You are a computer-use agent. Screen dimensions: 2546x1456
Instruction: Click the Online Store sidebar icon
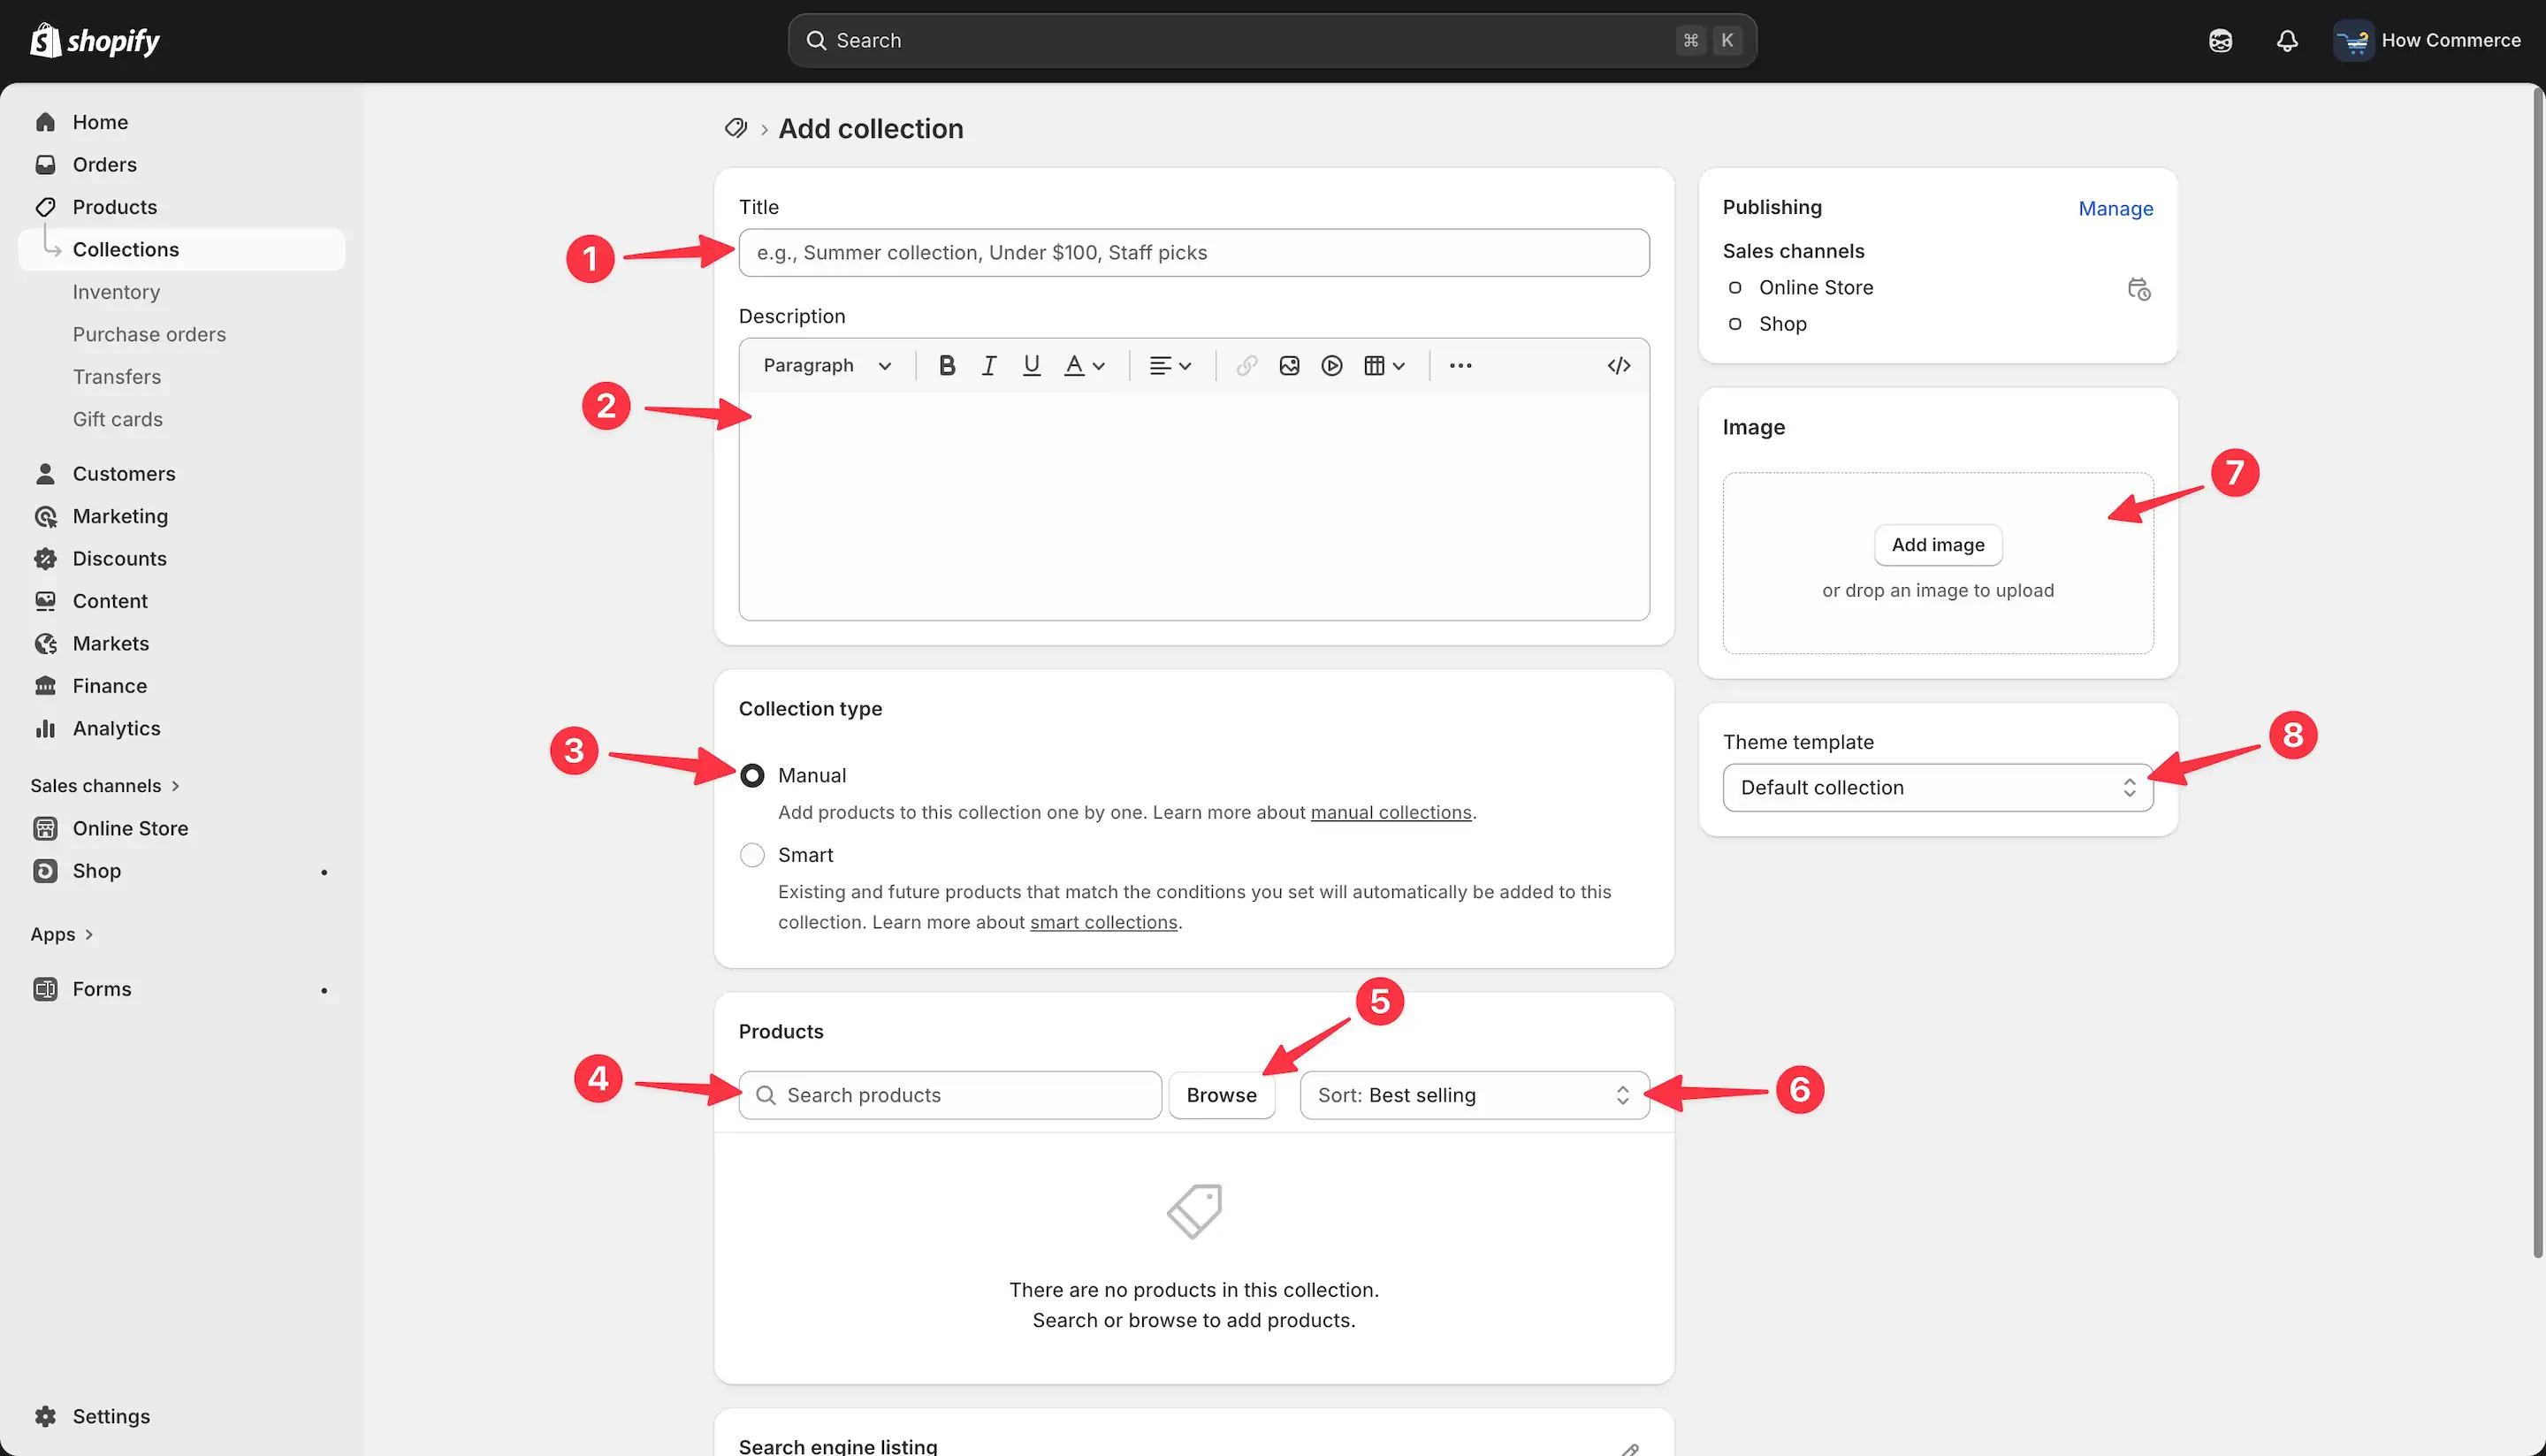(45, 829)
